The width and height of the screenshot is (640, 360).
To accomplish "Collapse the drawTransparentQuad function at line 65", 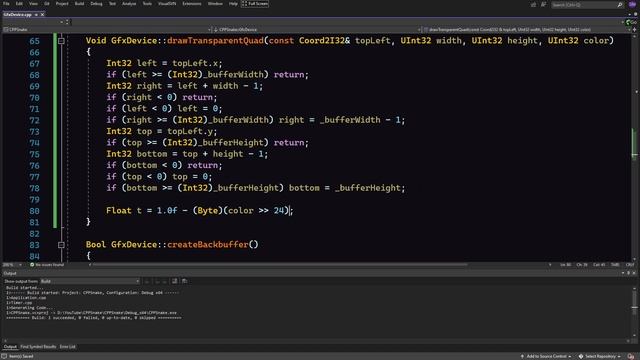I will pyautogui.click(x=61, y=41).
